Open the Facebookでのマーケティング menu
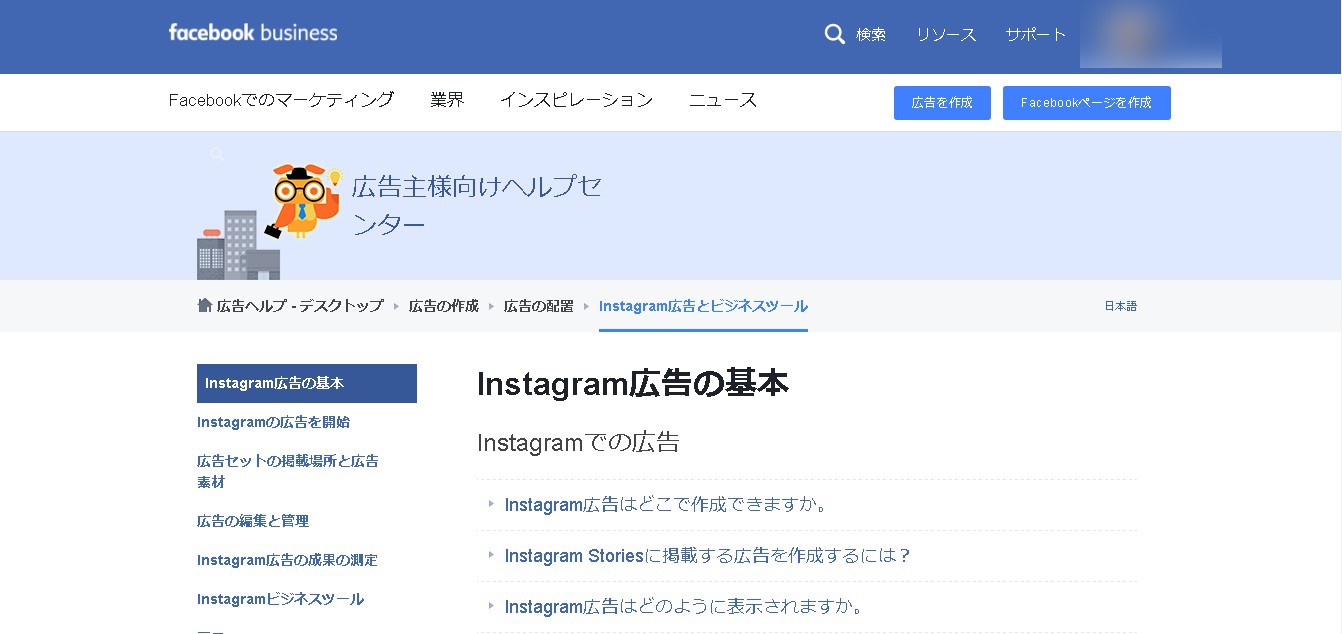1342x634 pixels. coord(281,100)
